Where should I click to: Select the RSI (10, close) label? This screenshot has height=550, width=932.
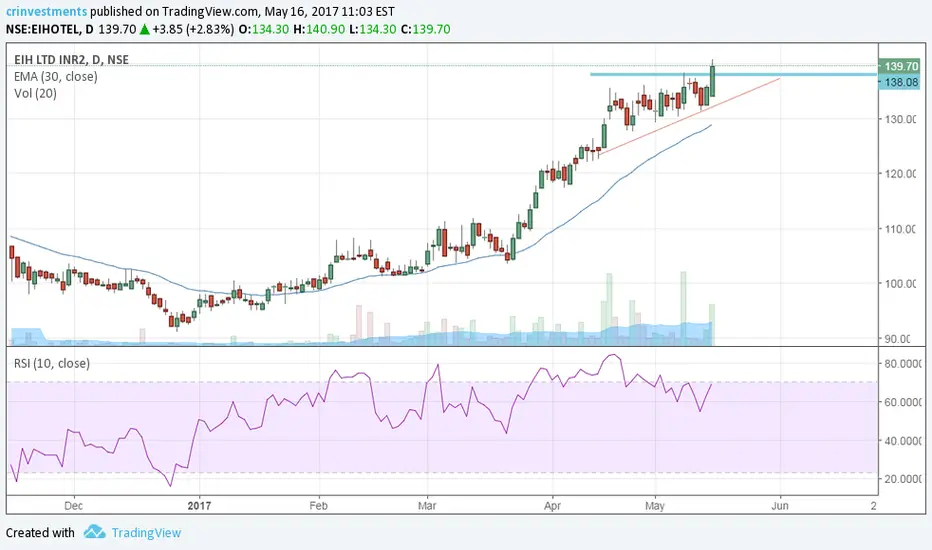(52, 363)
